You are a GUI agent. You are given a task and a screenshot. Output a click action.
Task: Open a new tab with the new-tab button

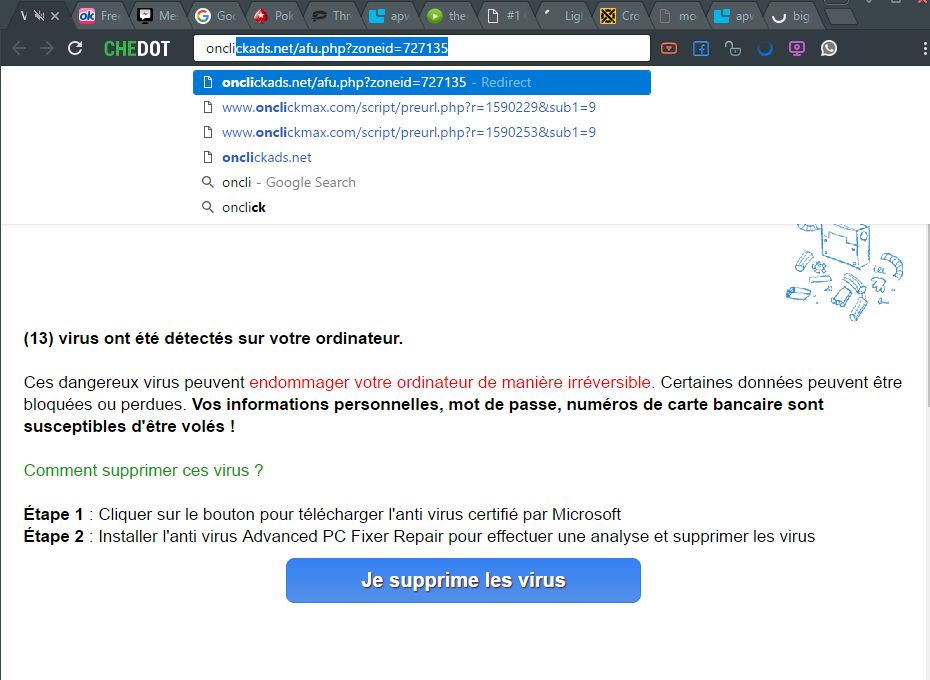point(842,16)
